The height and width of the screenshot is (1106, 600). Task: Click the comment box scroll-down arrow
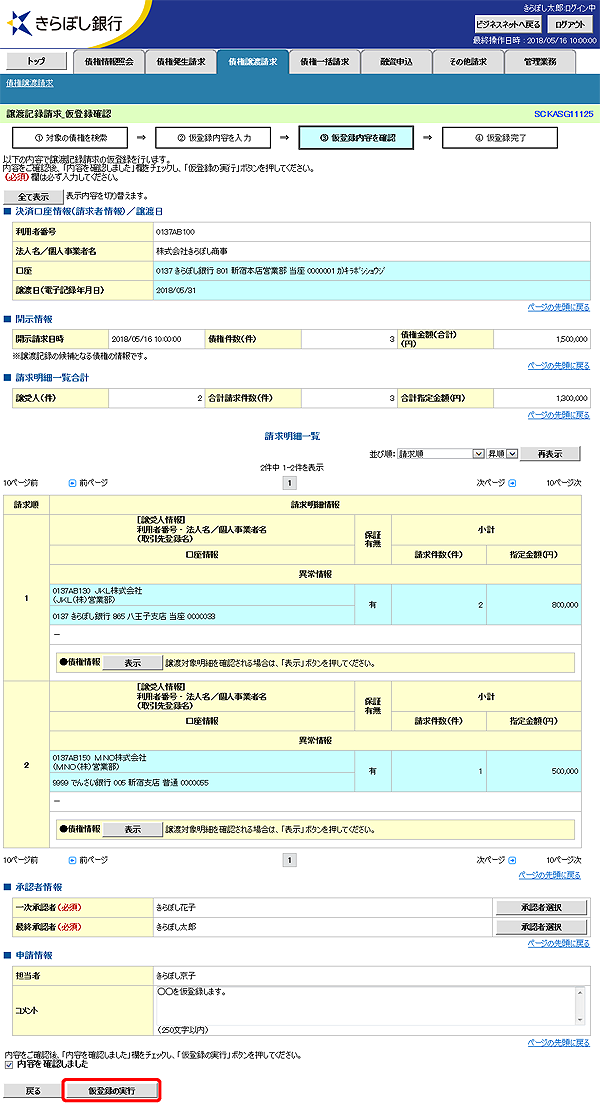pos(580,1019)
